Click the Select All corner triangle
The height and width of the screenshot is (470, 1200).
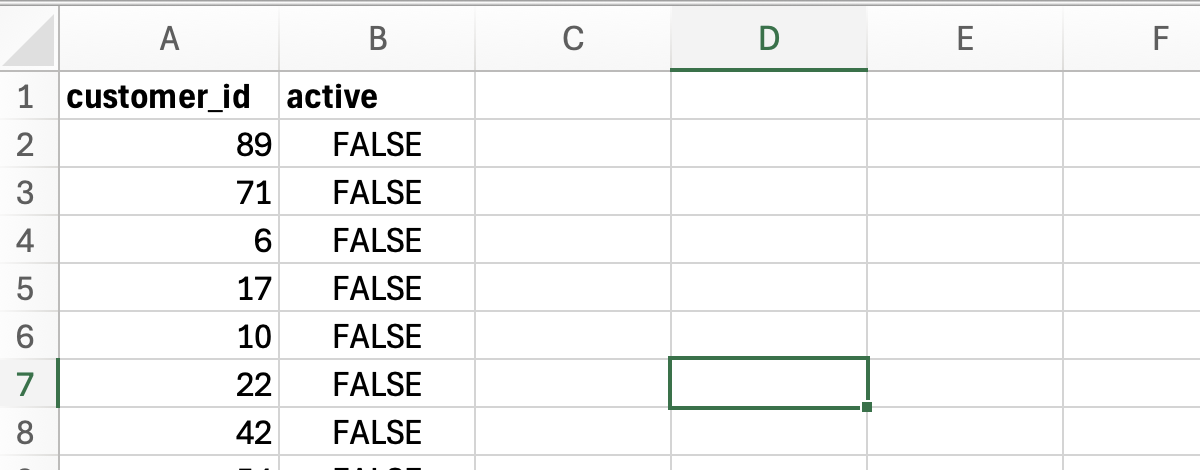[30, 40]
